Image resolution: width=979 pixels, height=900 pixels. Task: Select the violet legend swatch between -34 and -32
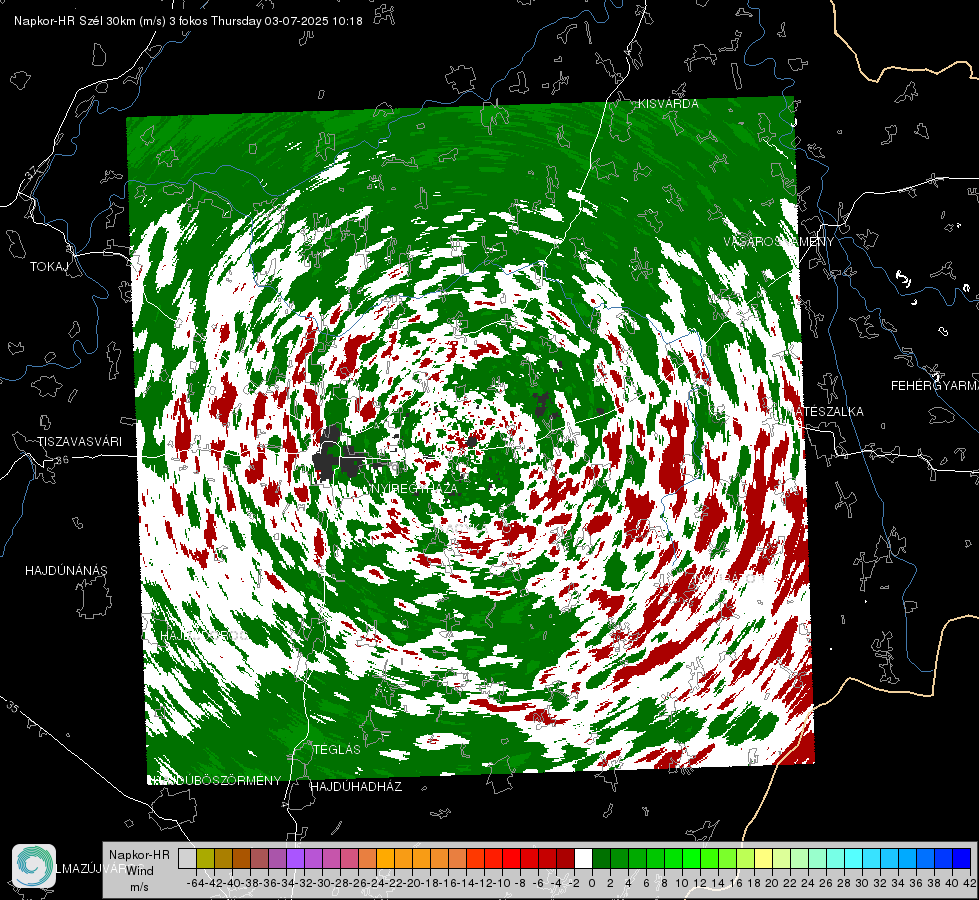295,859
